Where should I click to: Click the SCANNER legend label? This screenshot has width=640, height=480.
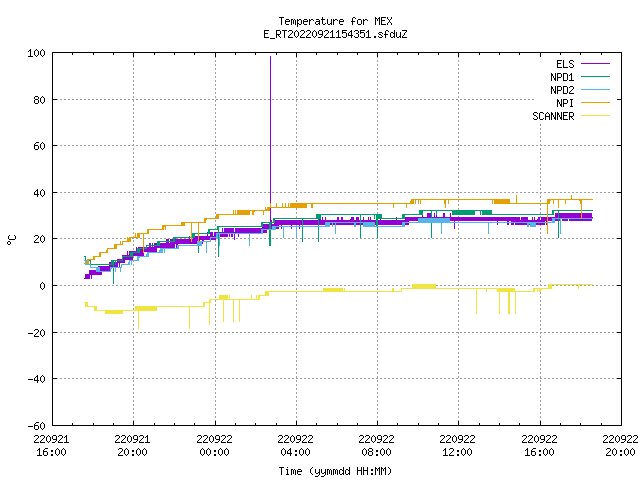click(553, 116)
